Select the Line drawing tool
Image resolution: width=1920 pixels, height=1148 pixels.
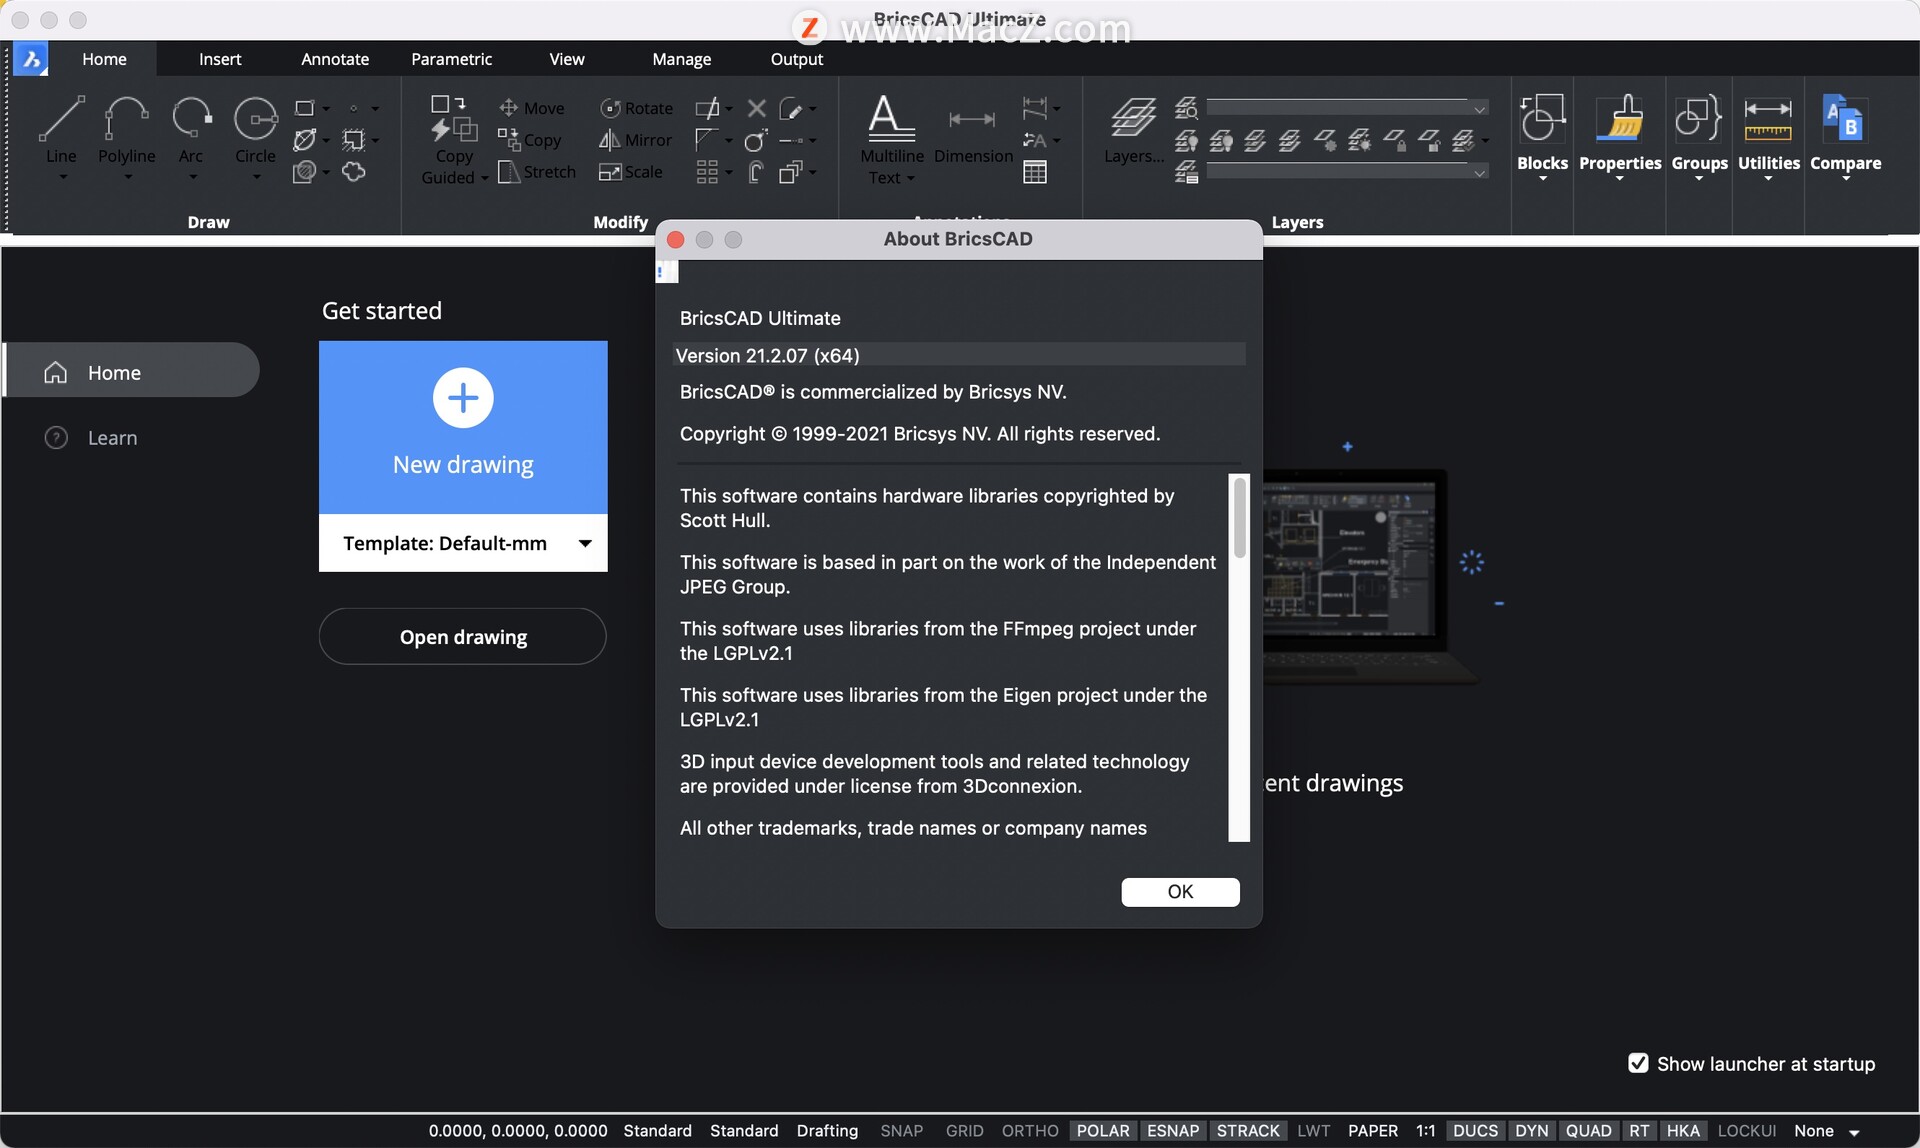click(x=61, y=129)
